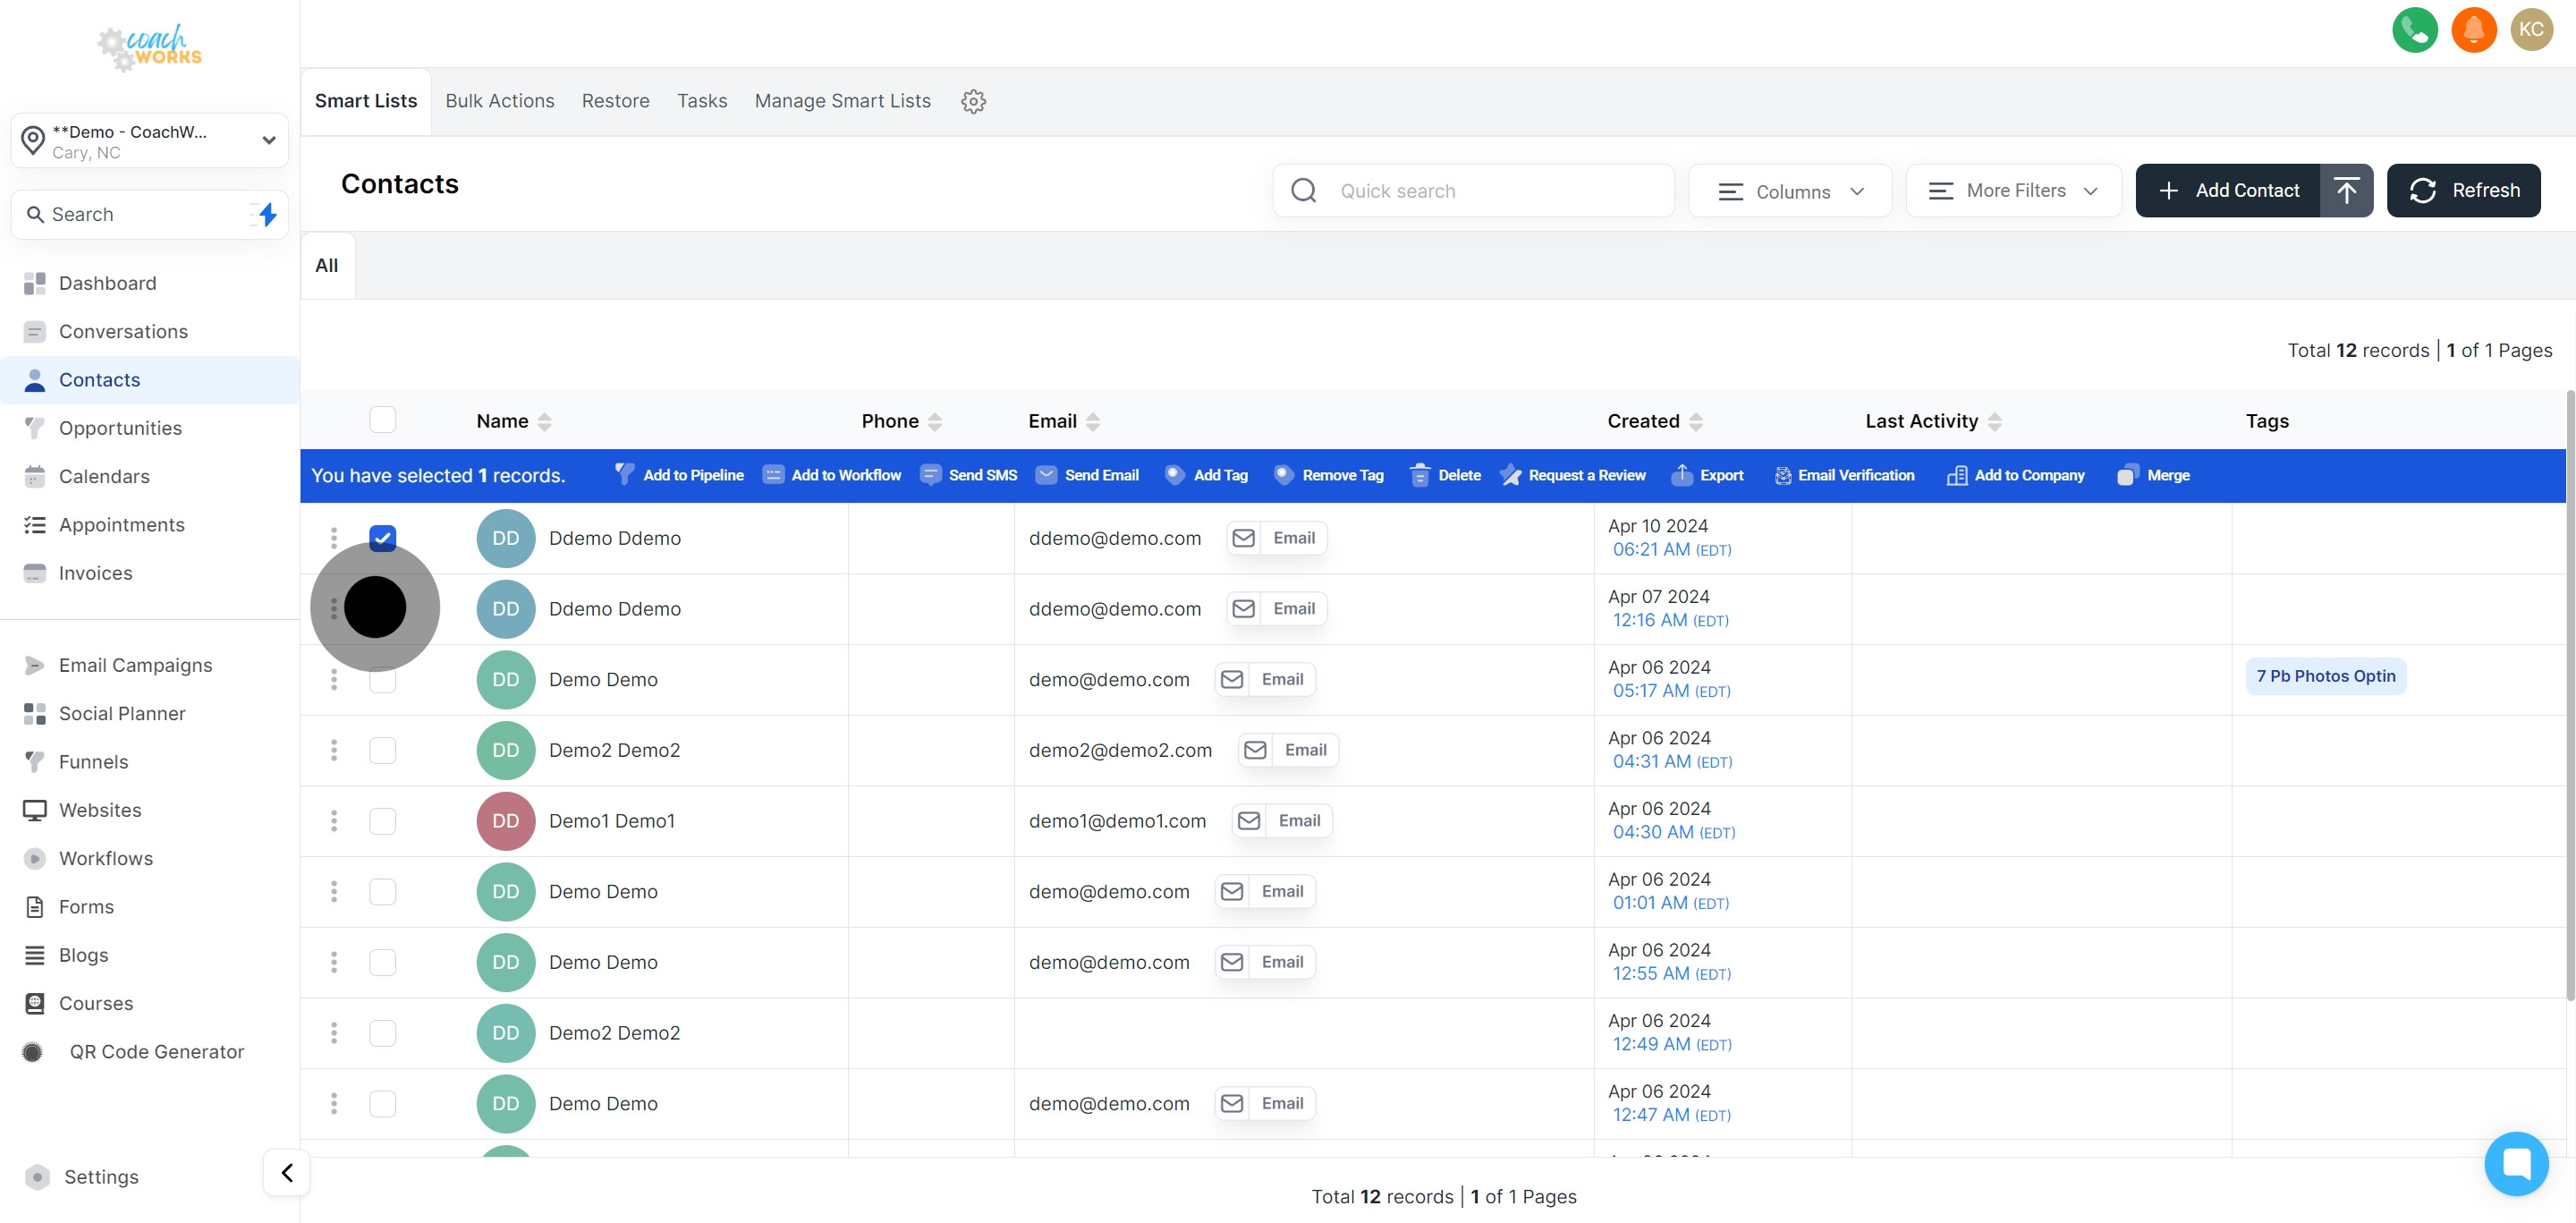The image size is (2576, 1223).
Task: Click the 7 Pb Photos Optin tag
Action: click(2324, 676)
